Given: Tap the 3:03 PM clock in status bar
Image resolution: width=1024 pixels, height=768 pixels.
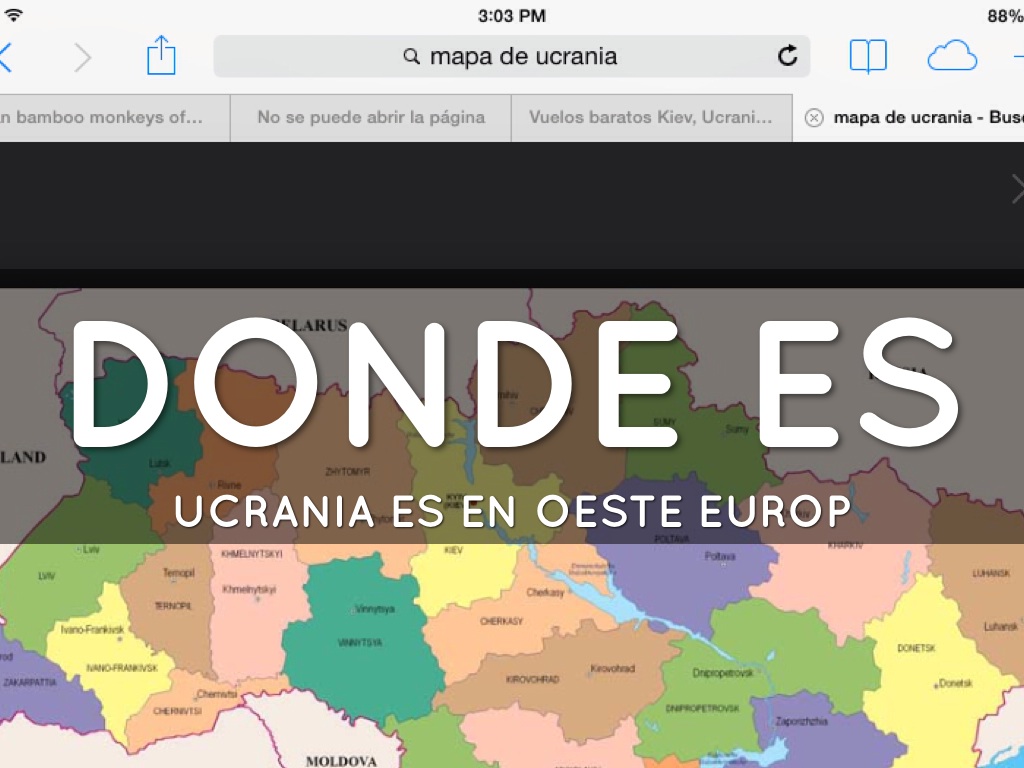Looking at the screenshot, I should pos(512,16).
